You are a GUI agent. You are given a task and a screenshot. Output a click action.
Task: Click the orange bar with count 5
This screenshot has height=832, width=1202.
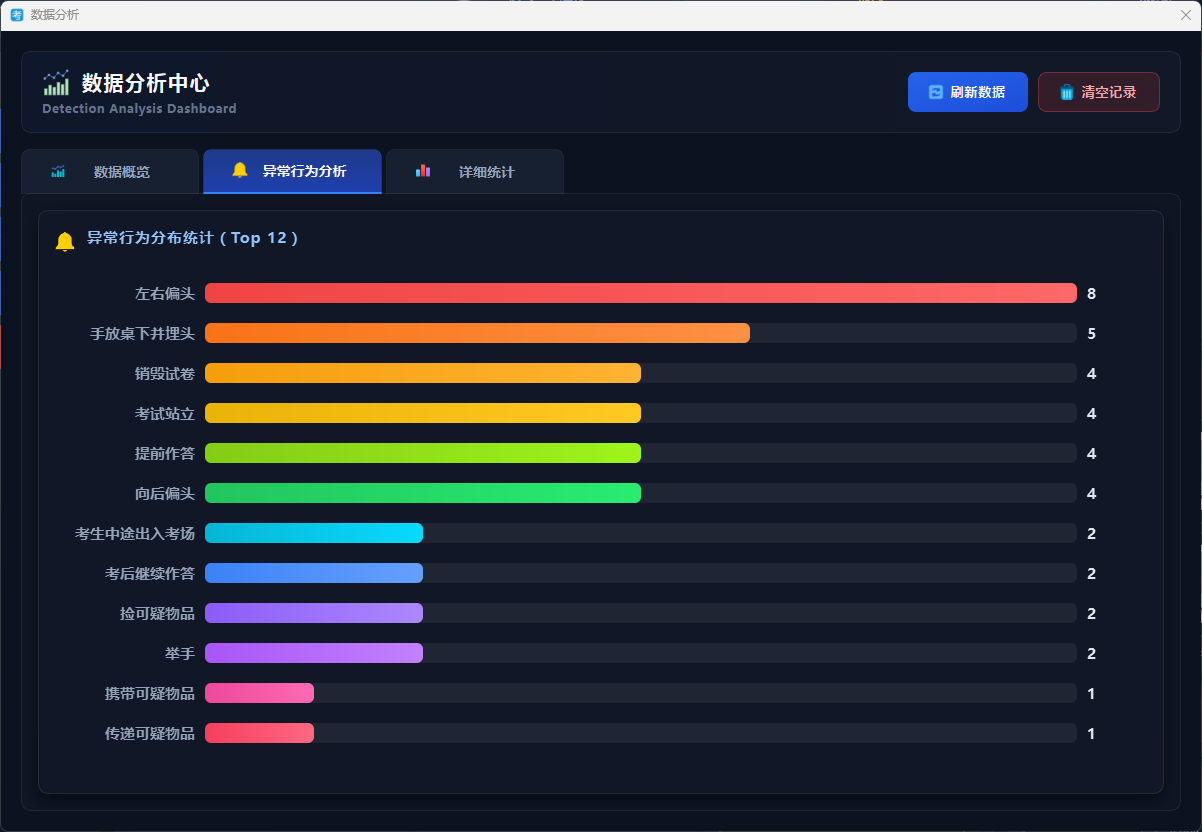click(477, 333)
